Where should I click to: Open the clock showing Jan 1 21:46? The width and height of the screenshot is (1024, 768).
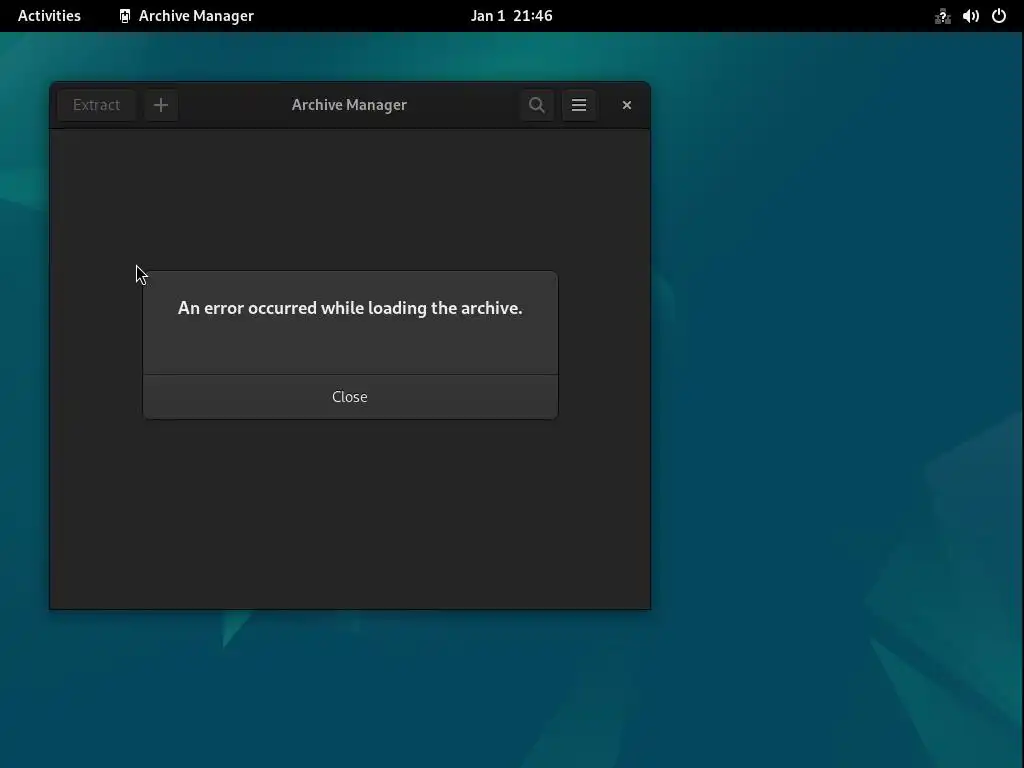(511, 16)
